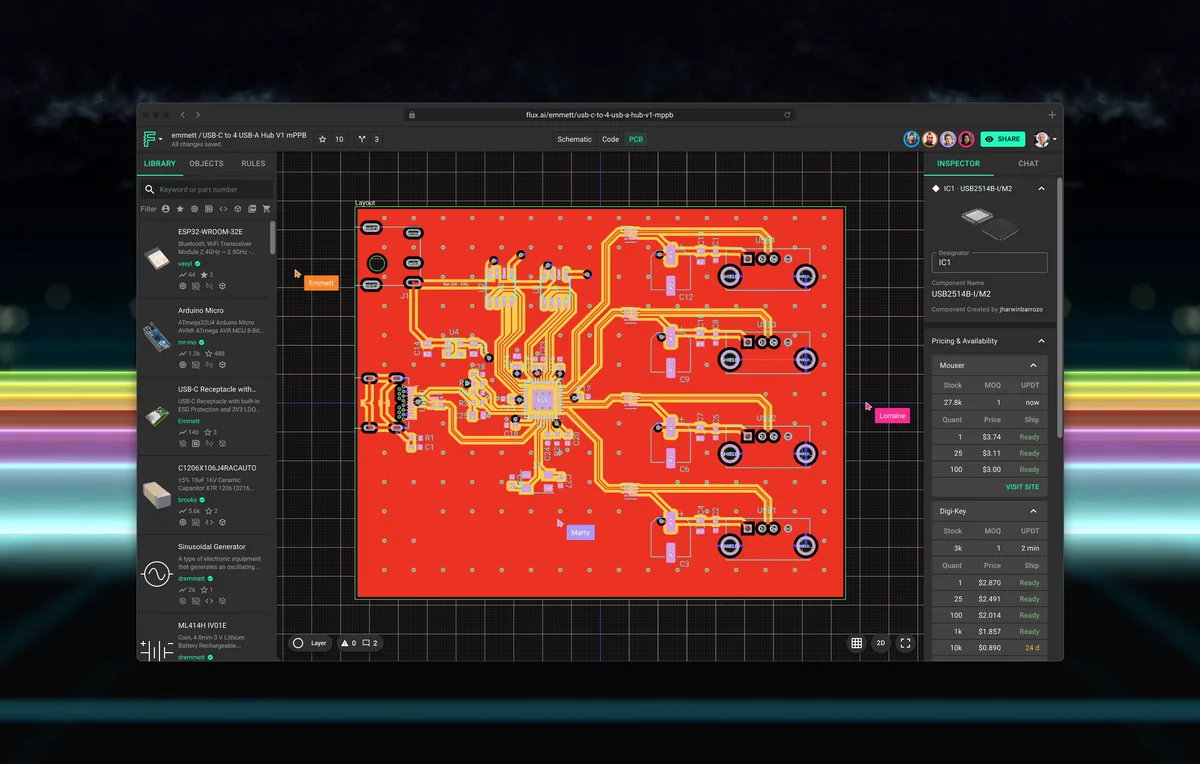The height and width of the screenshot is (764, 1200).
Task: Go back with browser back arrow
Action: 183,115
